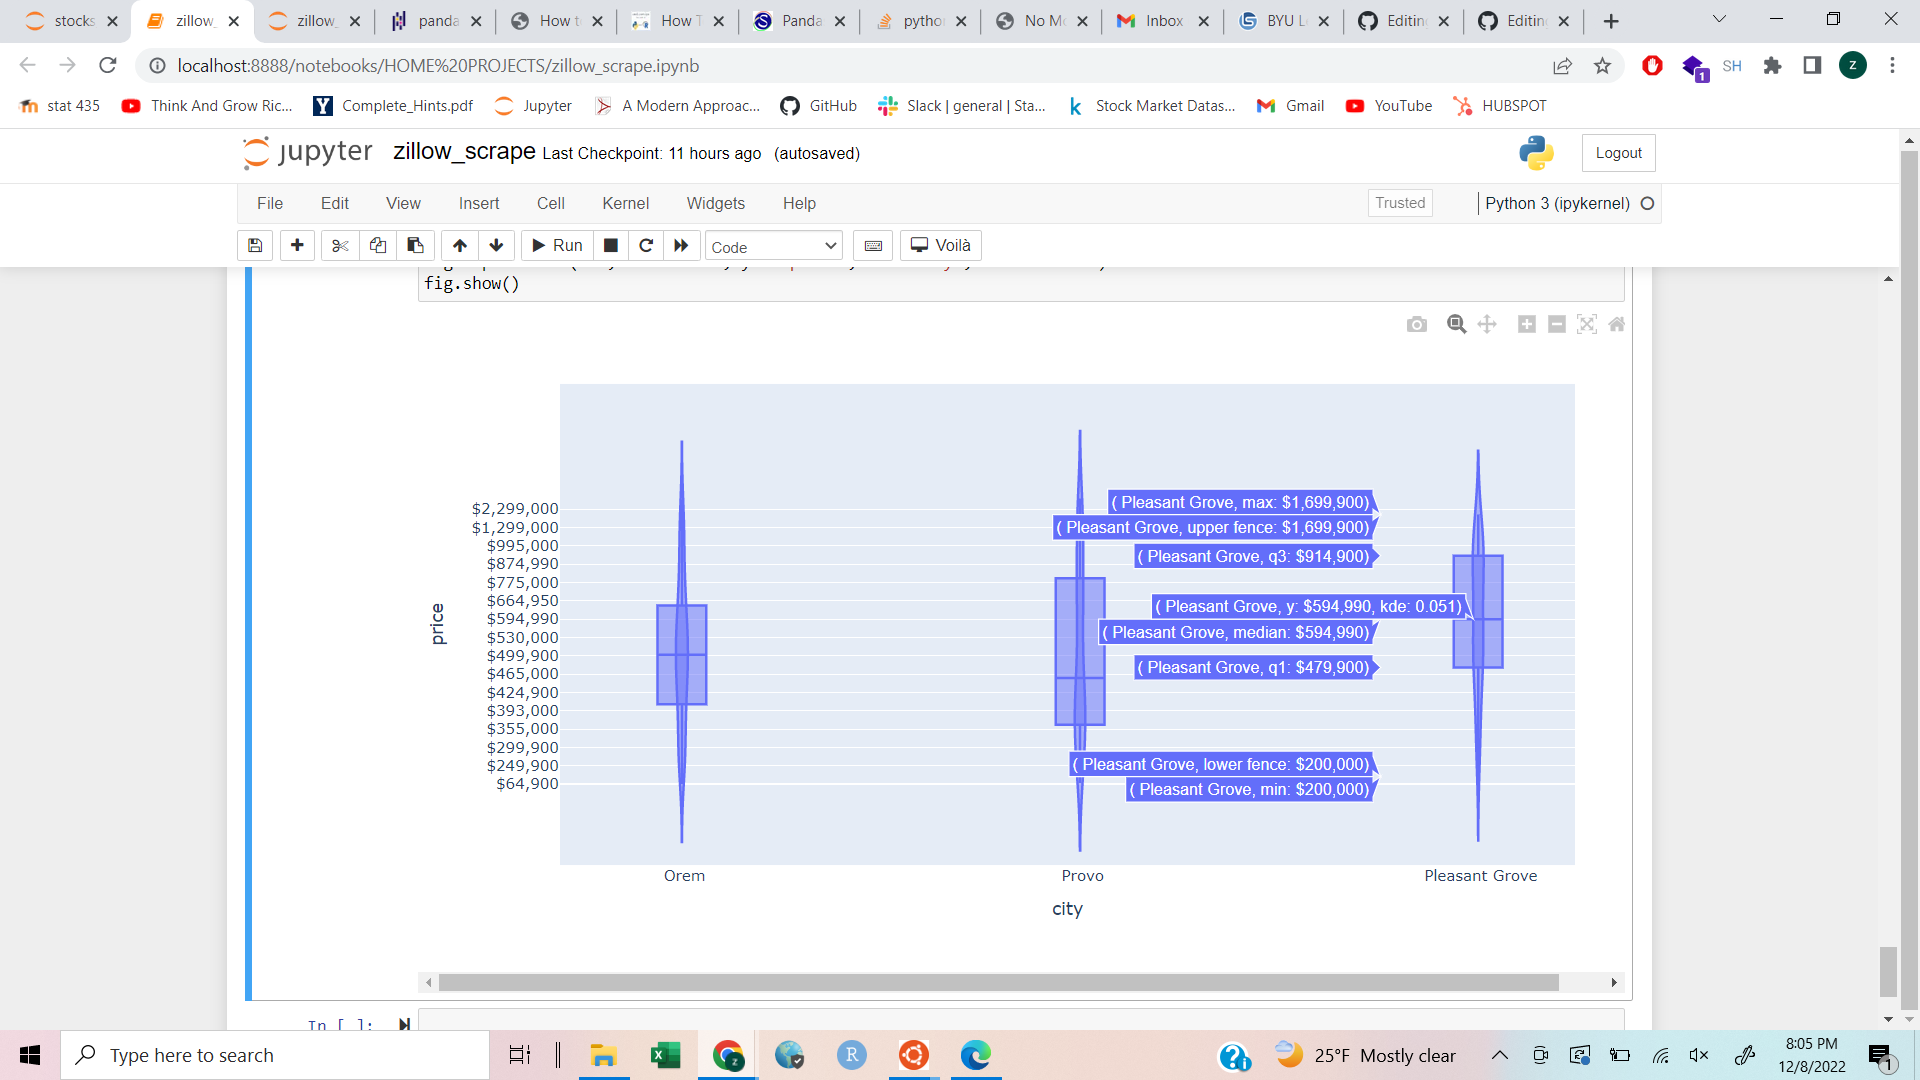Download the plot as PNG via the camera icon
This screenshot has height=1080, width=1920.
tap(1416, 324)
